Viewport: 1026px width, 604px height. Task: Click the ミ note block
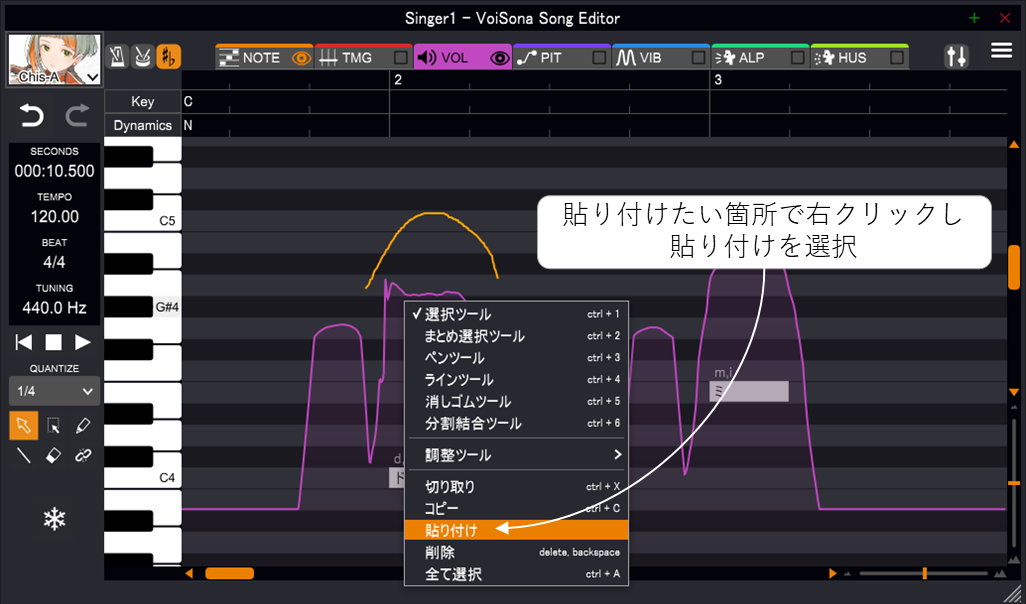749,391
